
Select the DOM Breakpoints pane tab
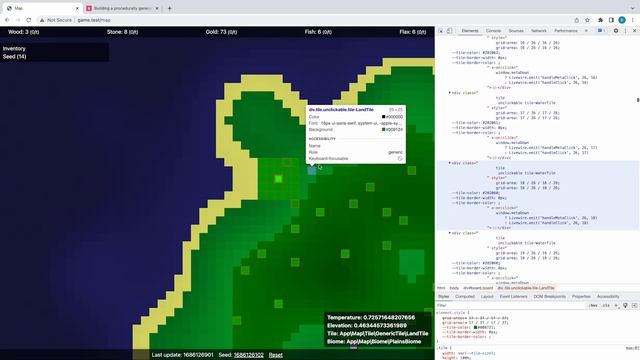[550, 297]
